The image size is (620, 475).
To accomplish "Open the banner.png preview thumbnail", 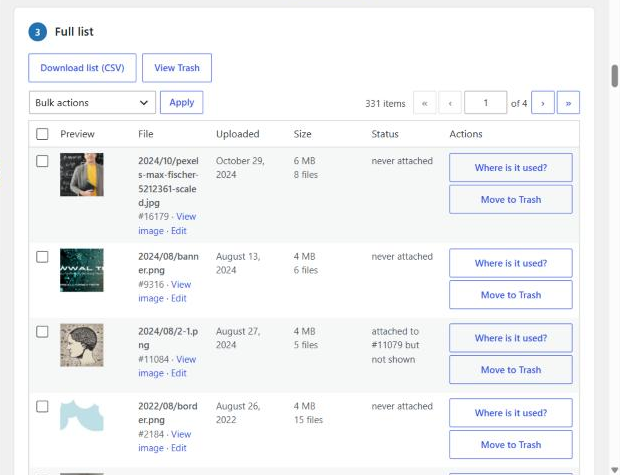I will tap(82, 270).
